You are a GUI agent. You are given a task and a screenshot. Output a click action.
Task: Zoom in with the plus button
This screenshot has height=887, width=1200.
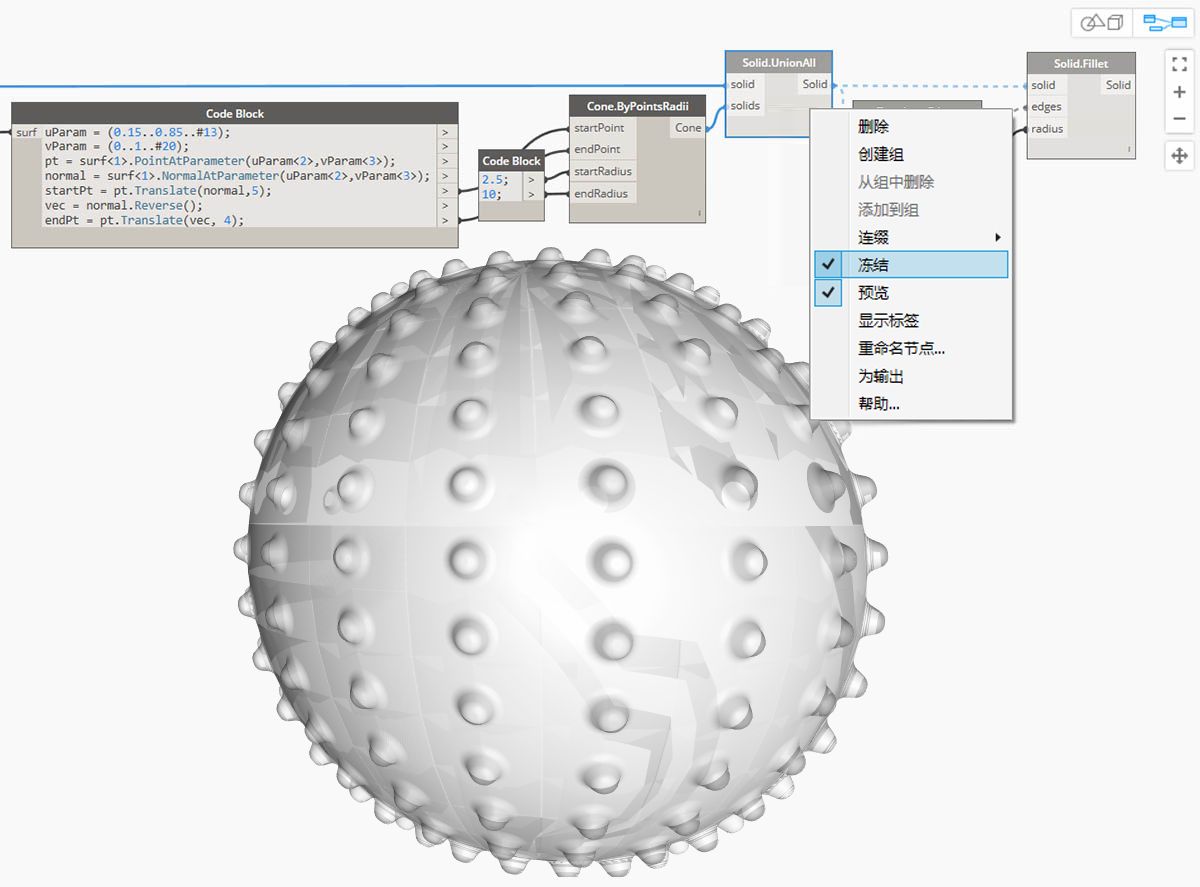pos(1179,92)
